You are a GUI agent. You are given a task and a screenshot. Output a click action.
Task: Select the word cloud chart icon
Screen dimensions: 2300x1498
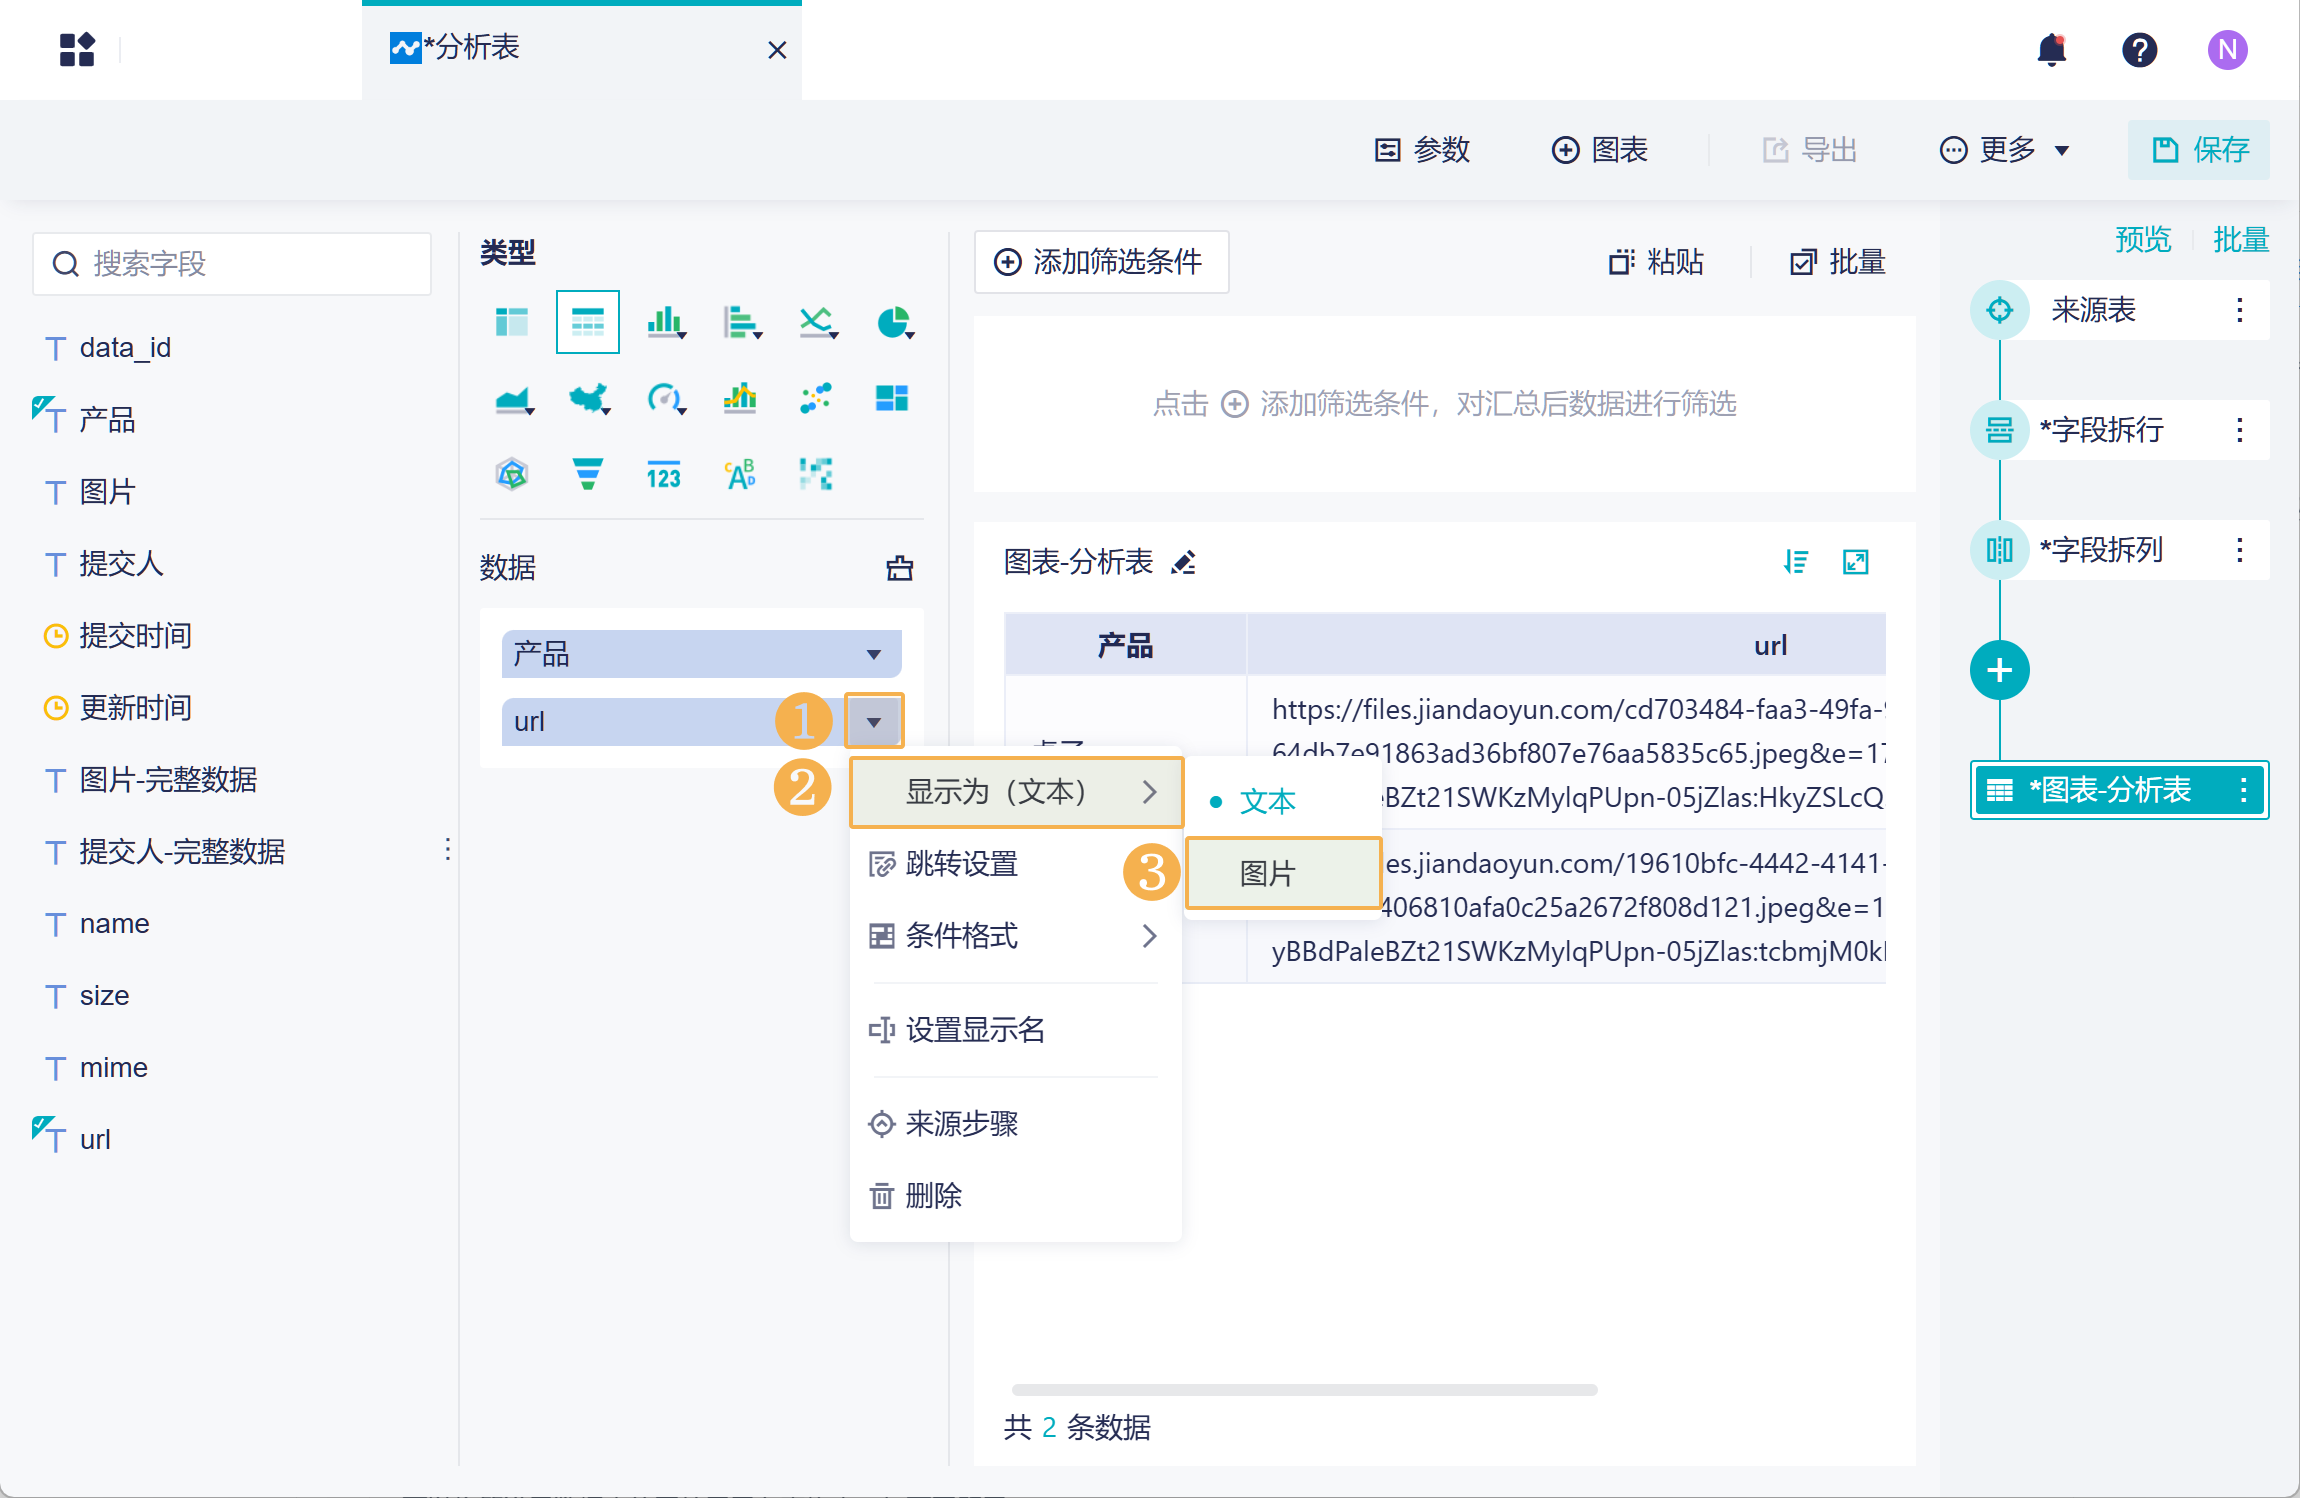(740, 474)
